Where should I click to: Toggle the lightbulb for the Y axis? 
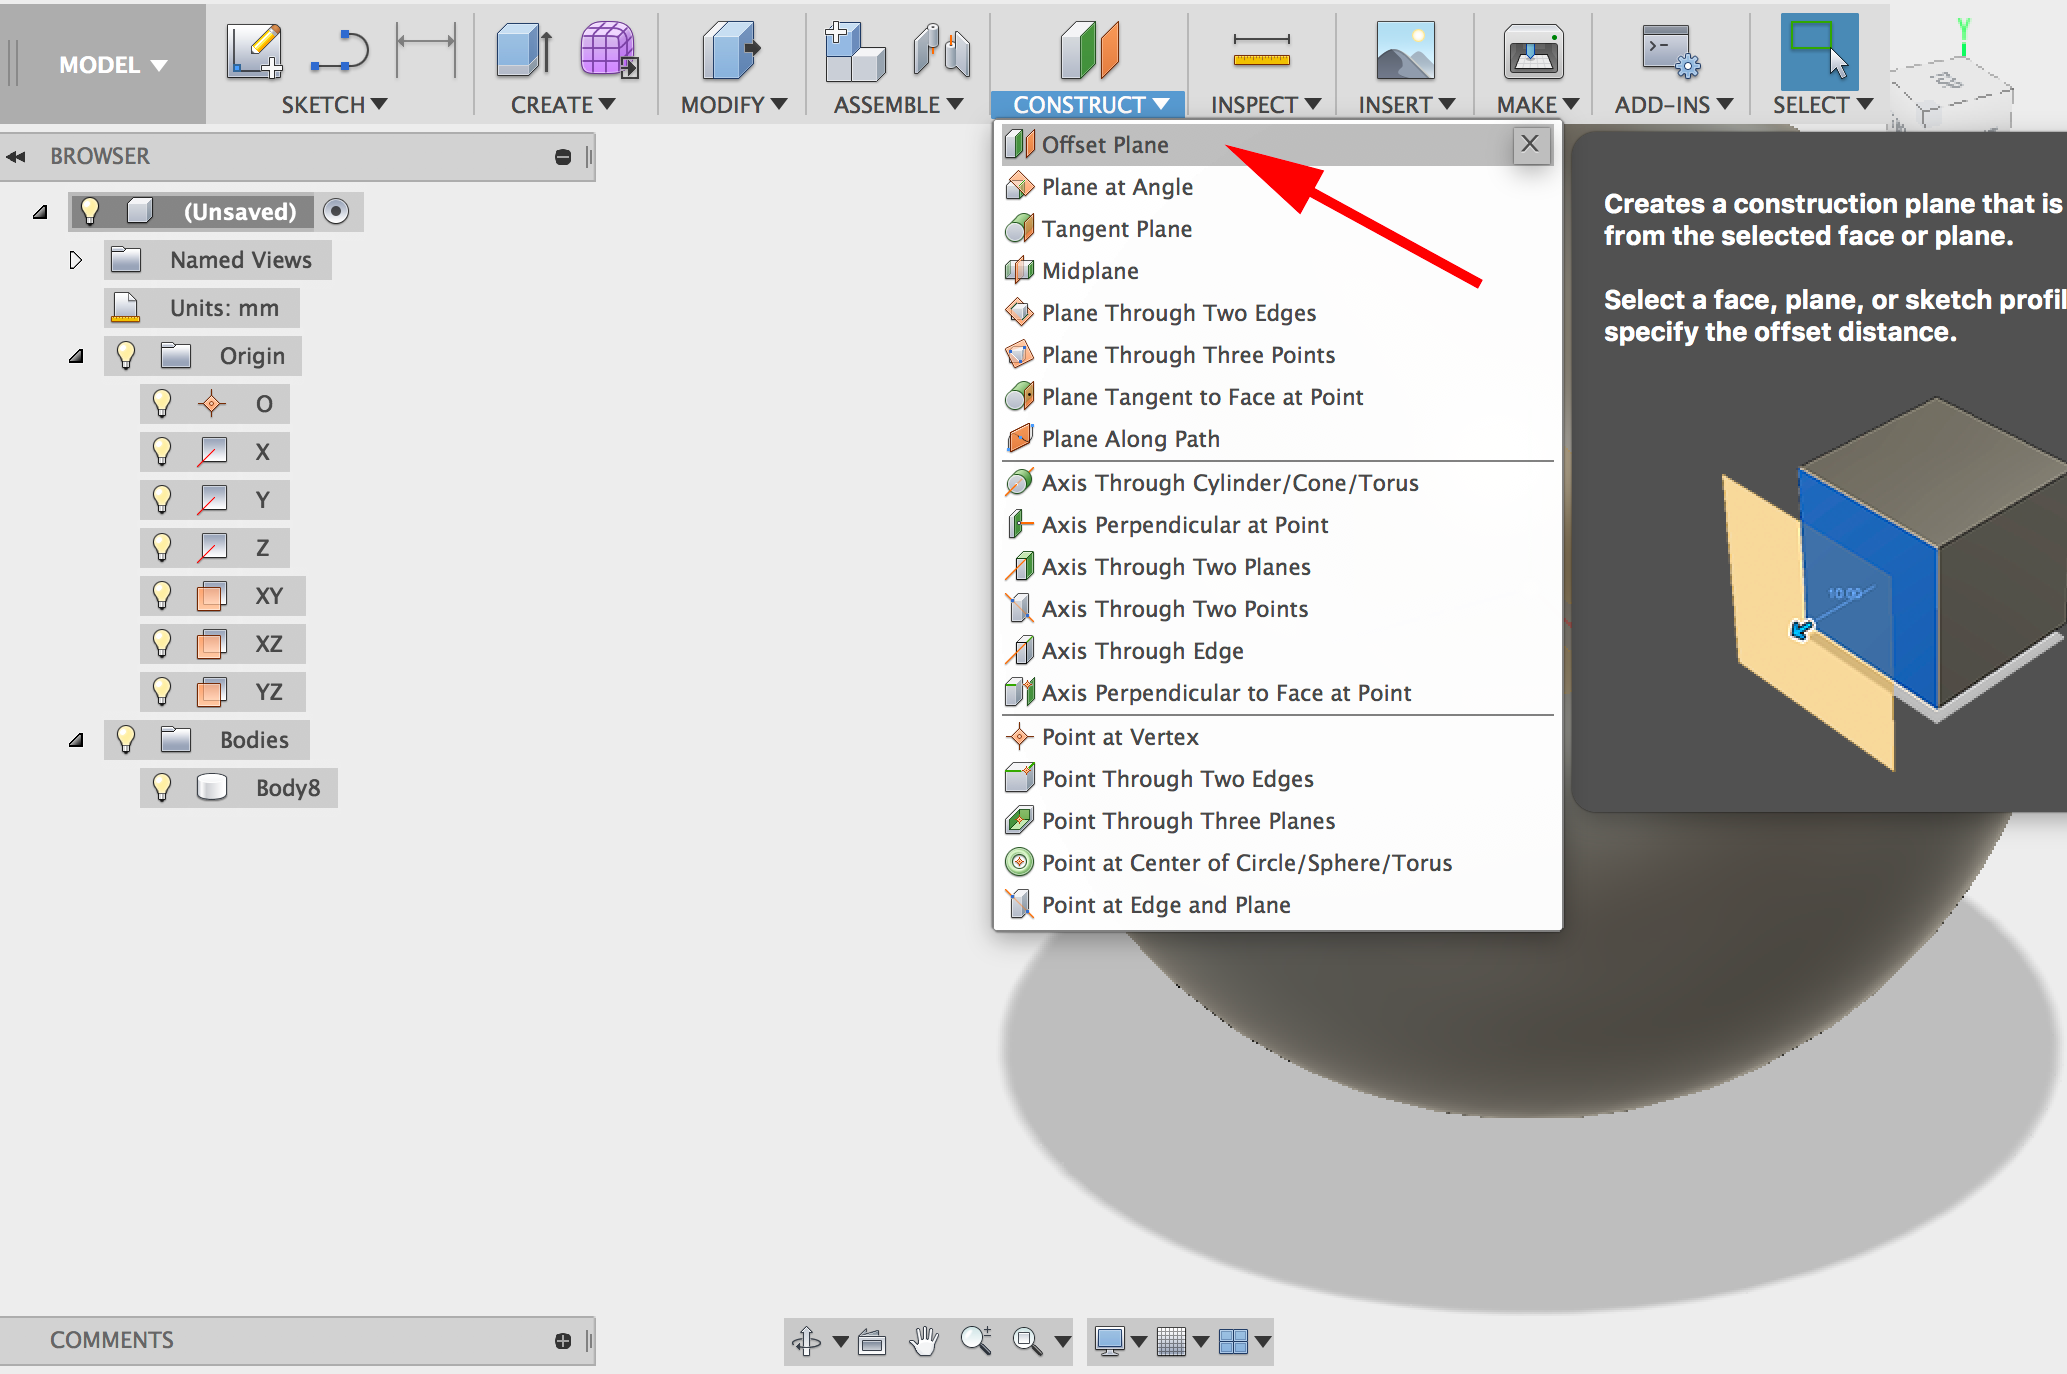coord(162,499)
